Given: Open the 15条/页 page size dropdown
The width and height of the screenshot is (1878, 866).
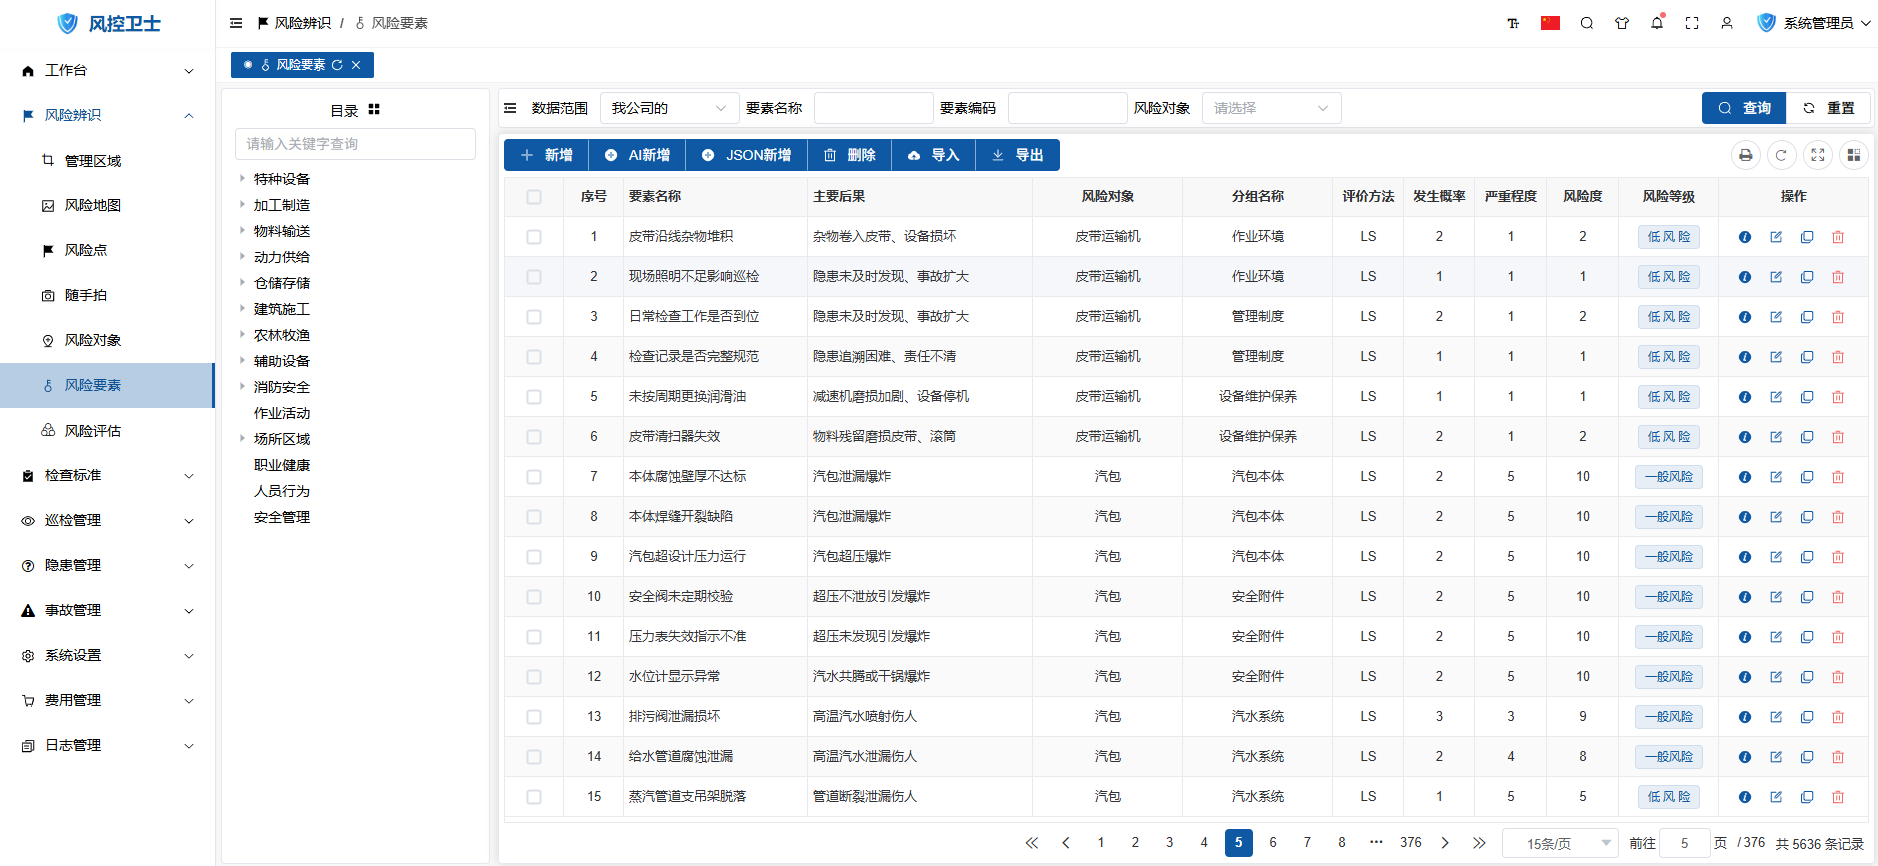Looking at the screenshot, I should pos(1560,843).
